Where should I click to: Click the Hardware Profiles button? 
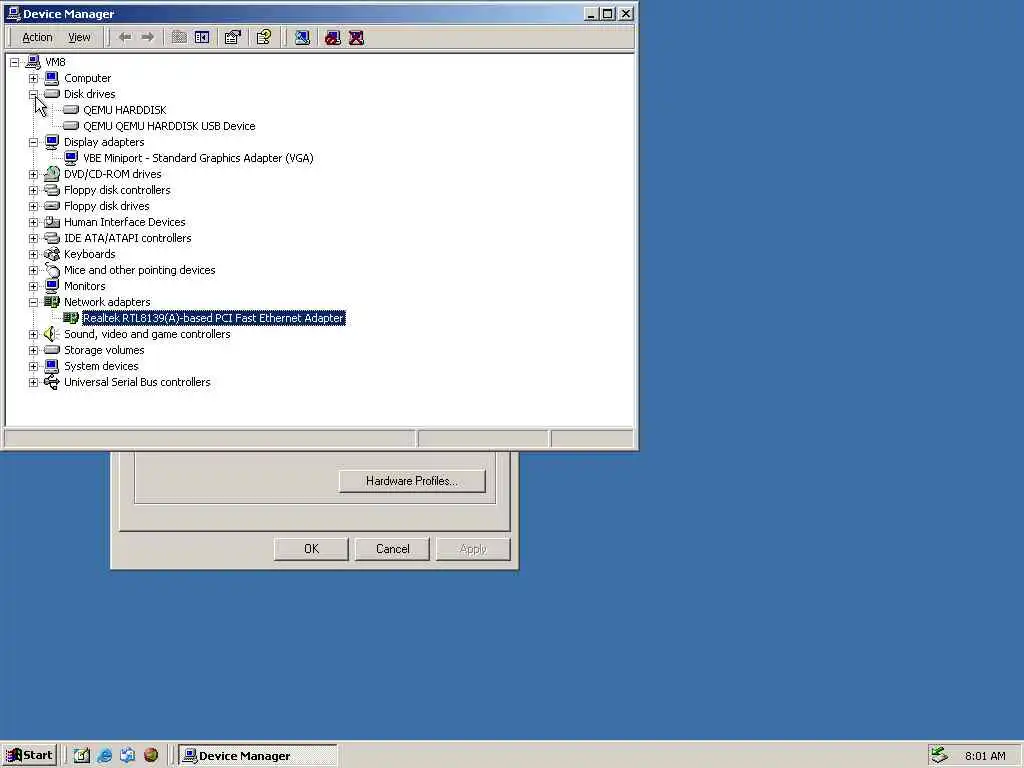(x=412, y=481)
